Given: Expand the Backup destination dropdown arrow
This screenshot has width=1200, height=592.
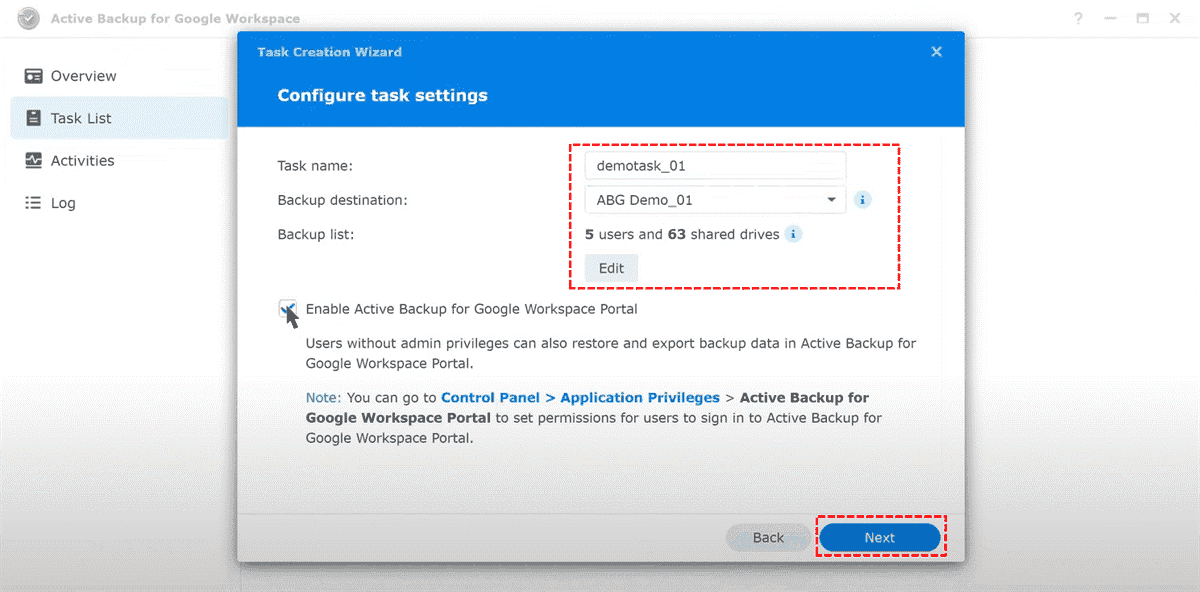Looking at the screenshot, I should click(x=831, y=200).
